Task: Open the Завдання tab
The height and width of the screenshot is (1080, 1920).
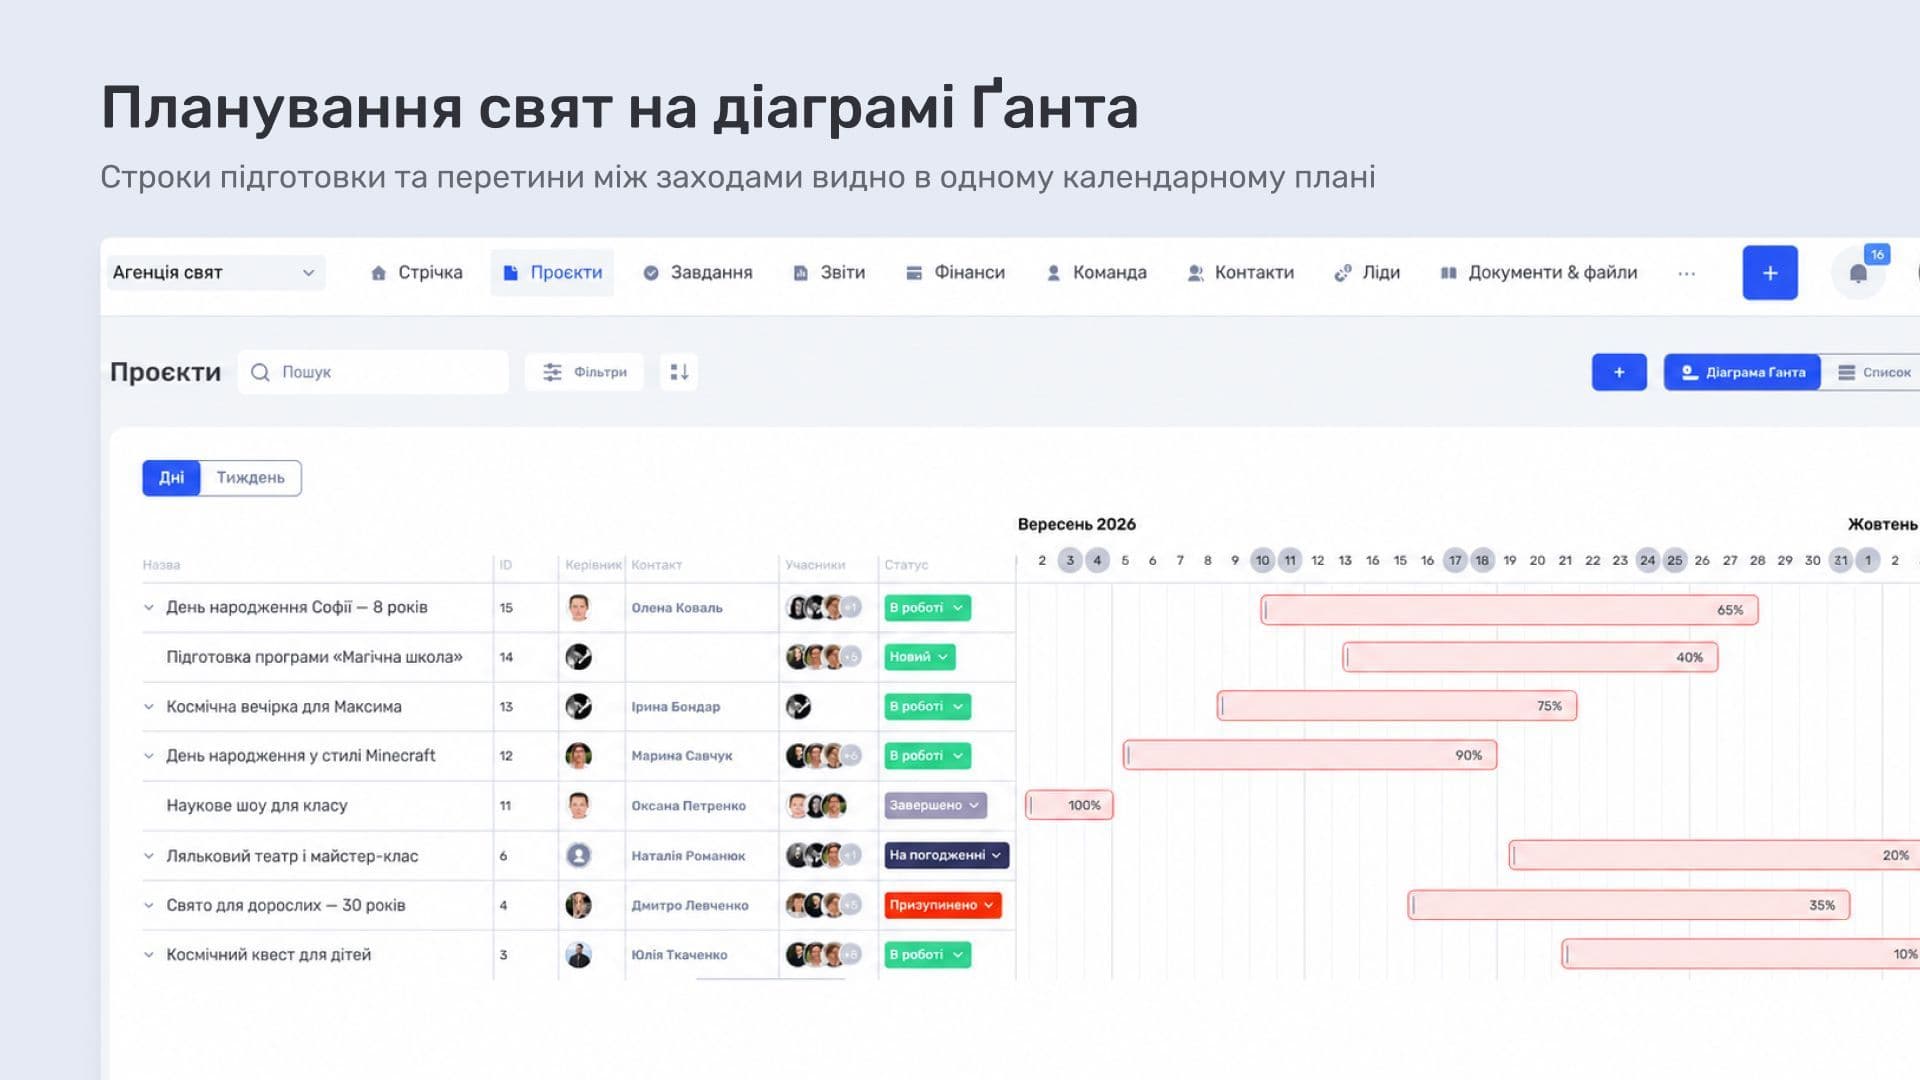Action: [x=697, y=273]
